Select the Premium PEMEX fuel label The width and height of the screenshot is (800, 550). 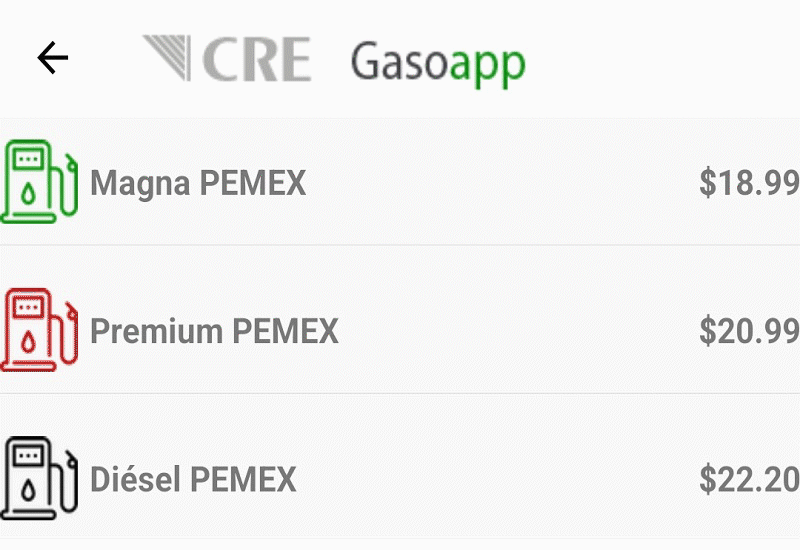tap(214, 331)
